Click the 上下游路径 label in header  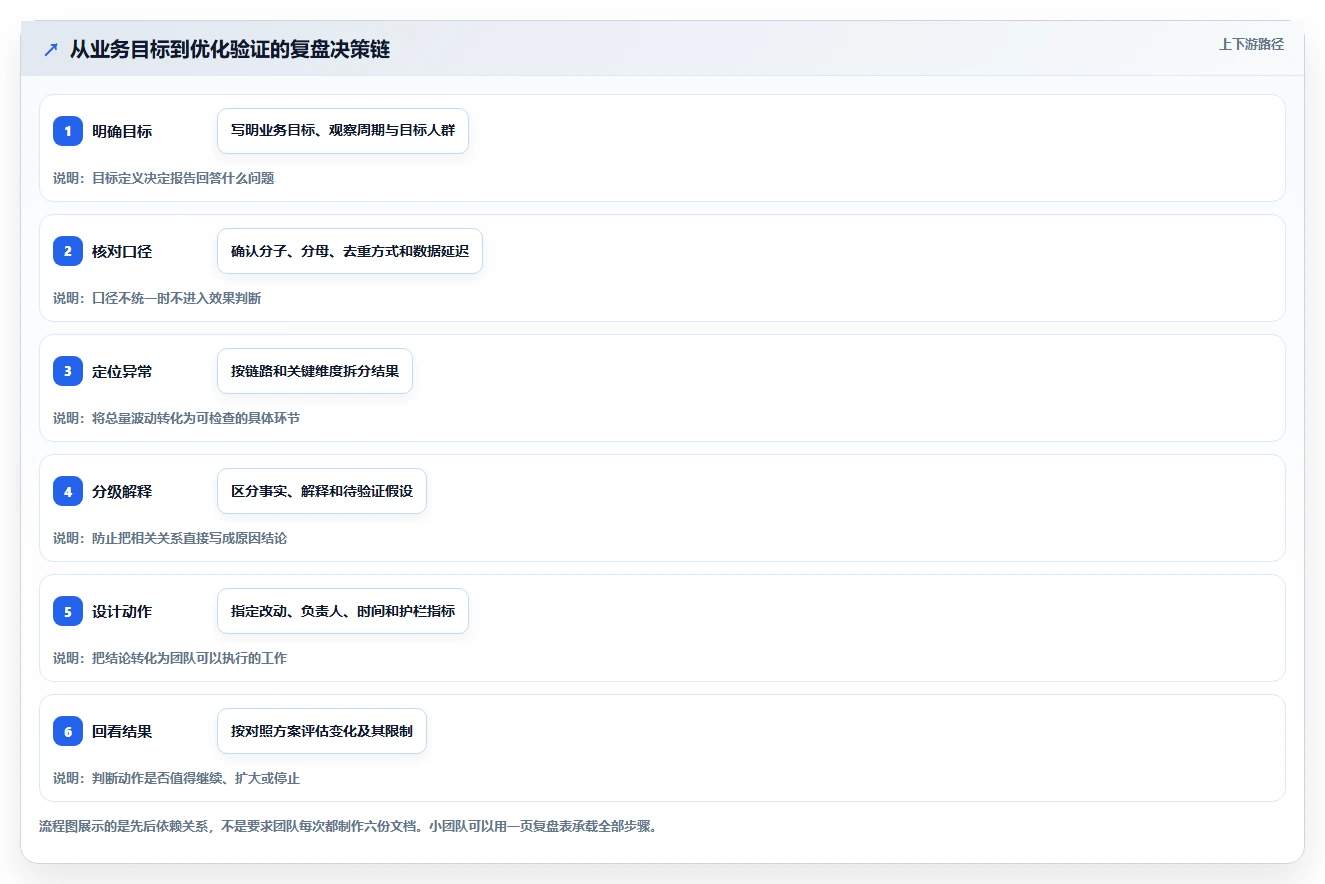tap(1251, 45)
